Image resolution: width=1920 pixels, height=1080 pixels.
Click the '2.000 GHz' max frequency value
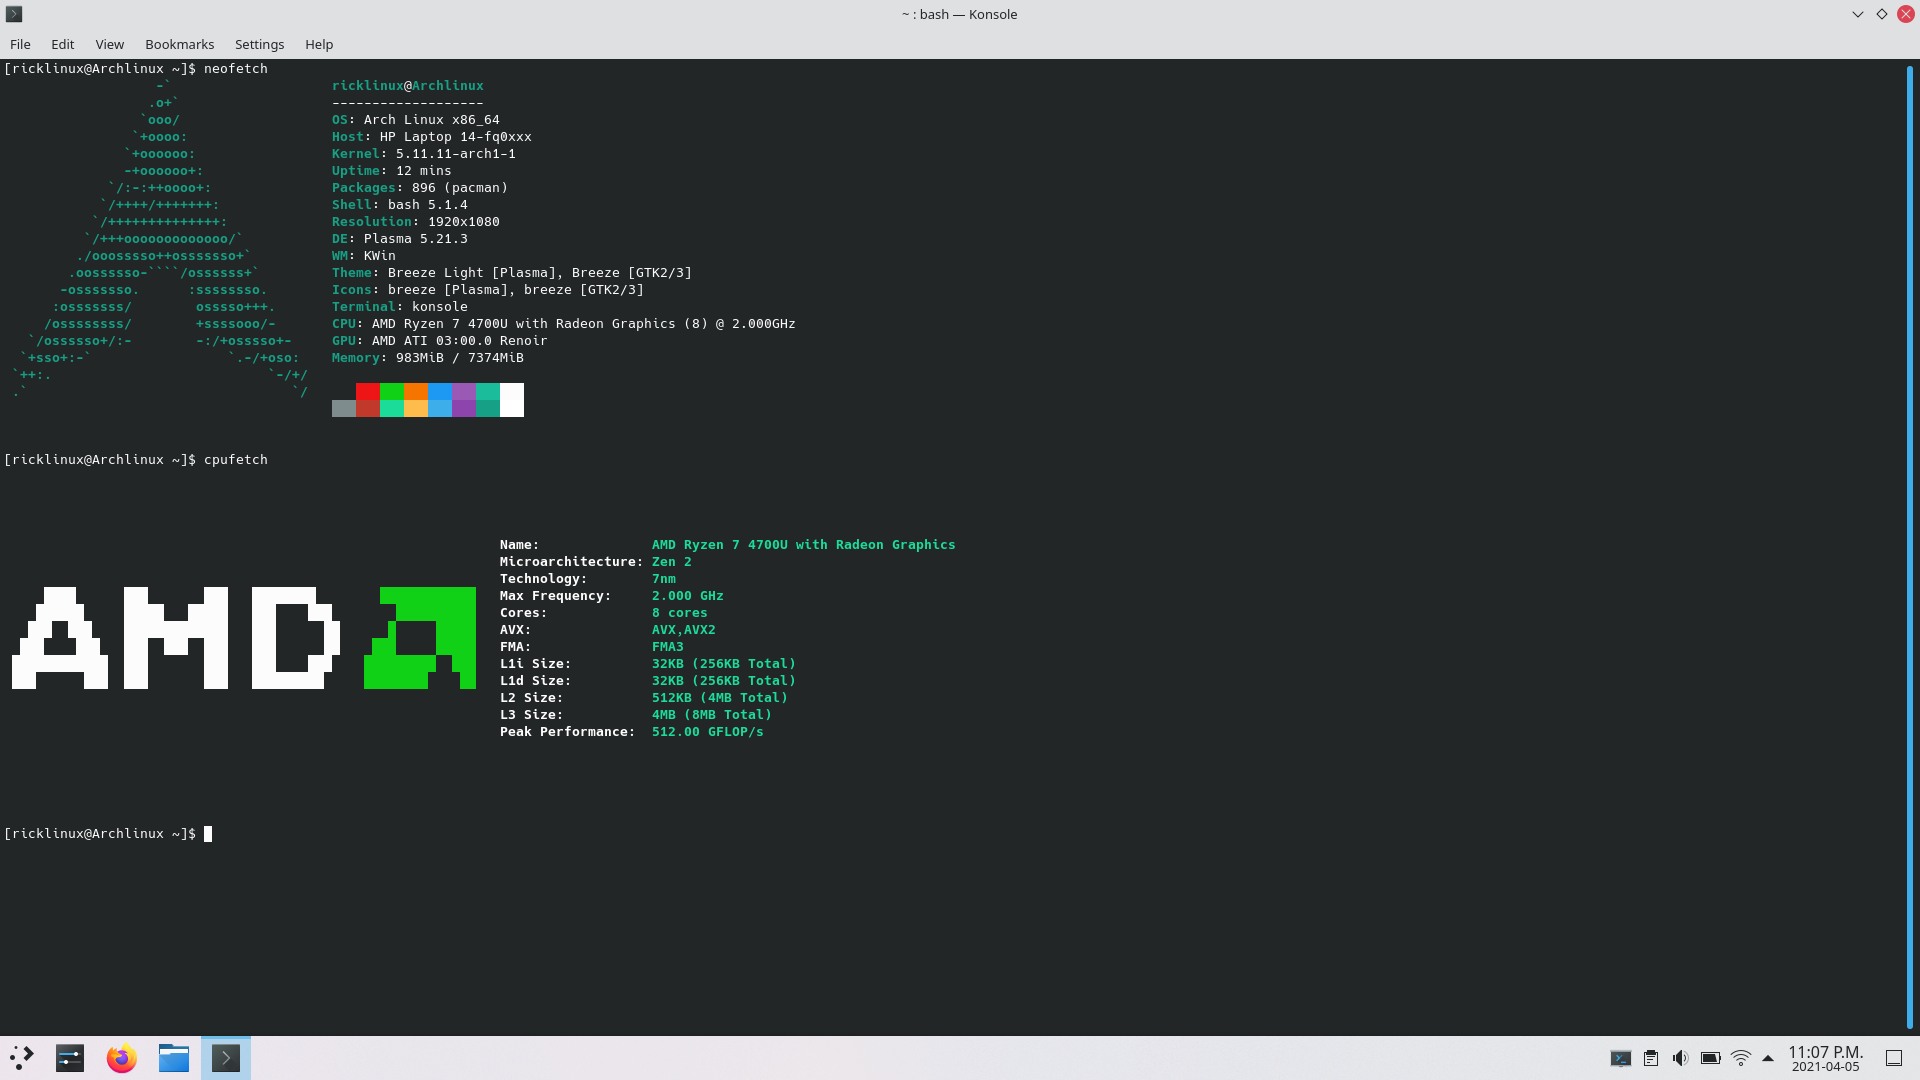coord(688,596)
